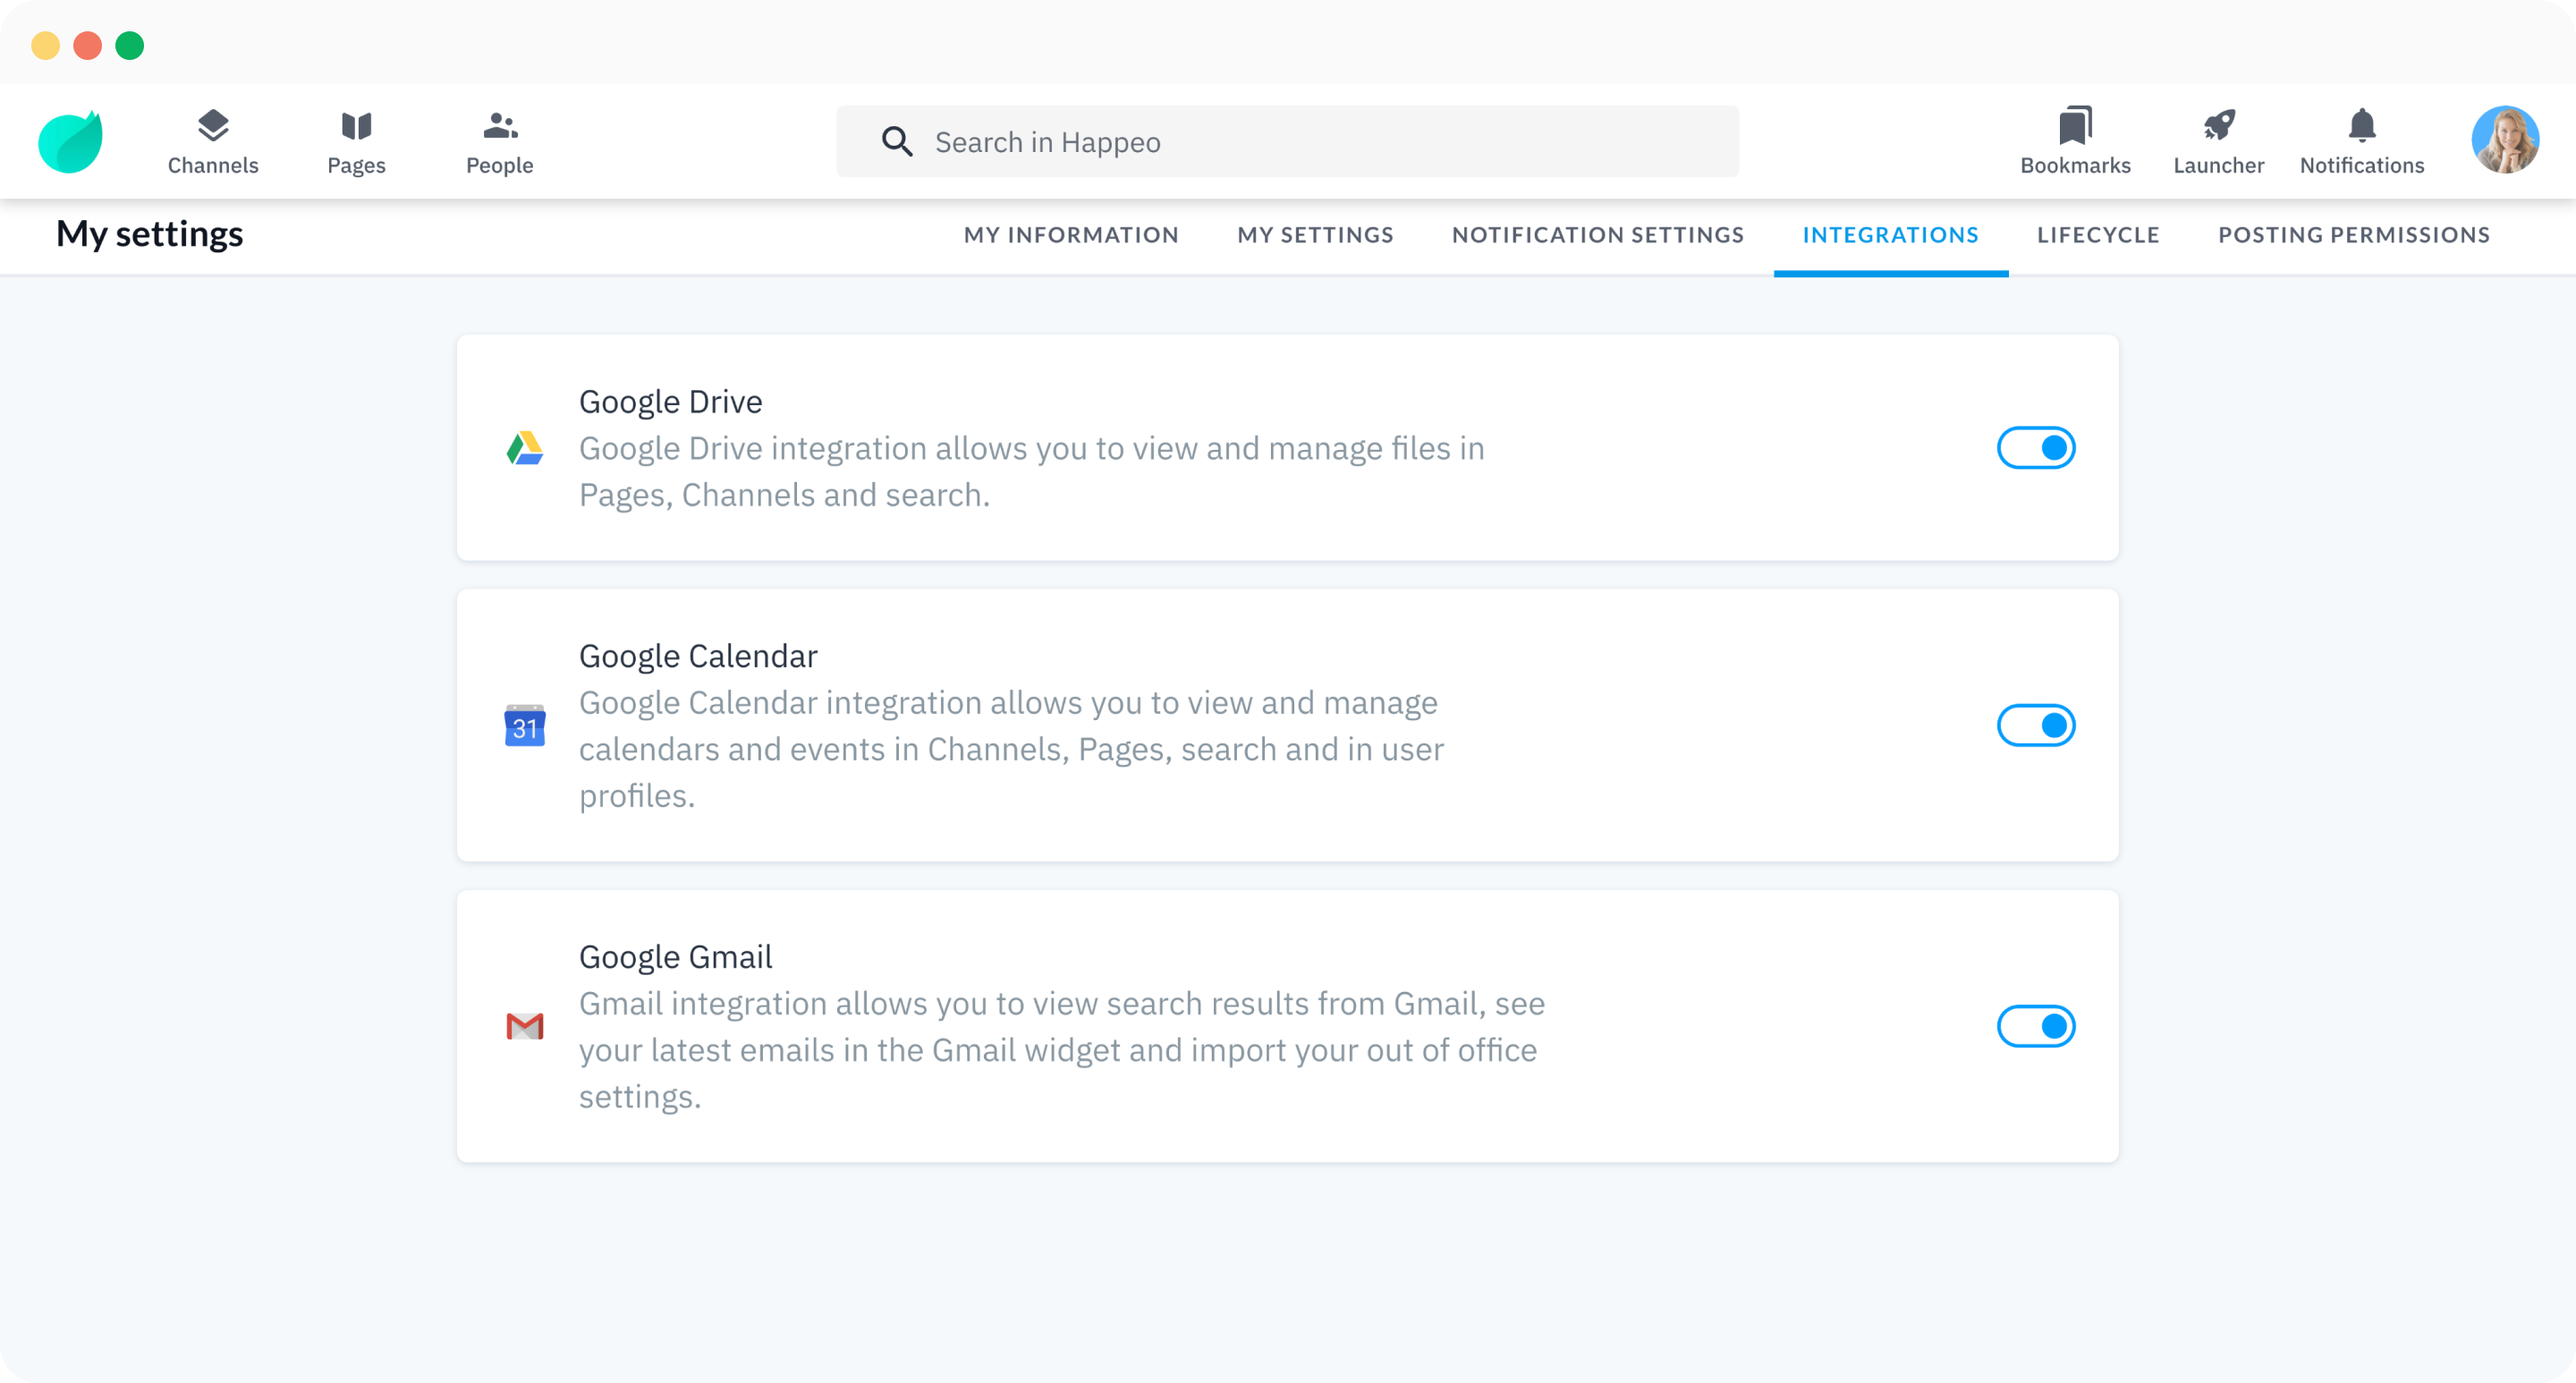Screen dimensions: 2576x1383
Task: Open Channels from the top navigation
Action: point(213,141)
